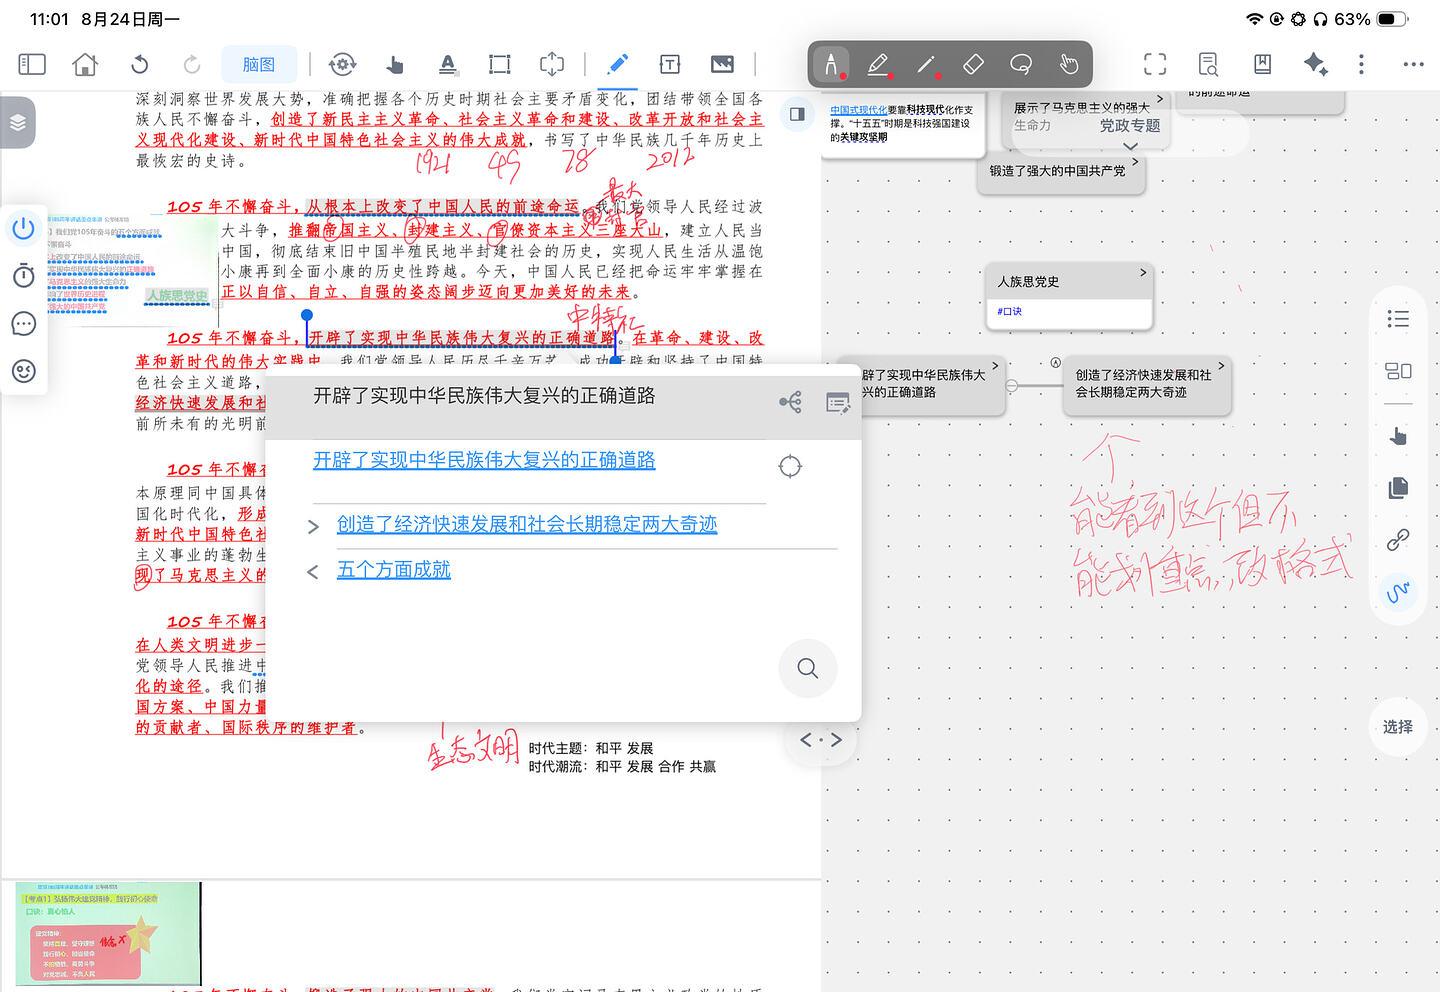The image size is (1440, 992).
Task: Tap the magnifier search button in the popup
Action: pos(808,668)
